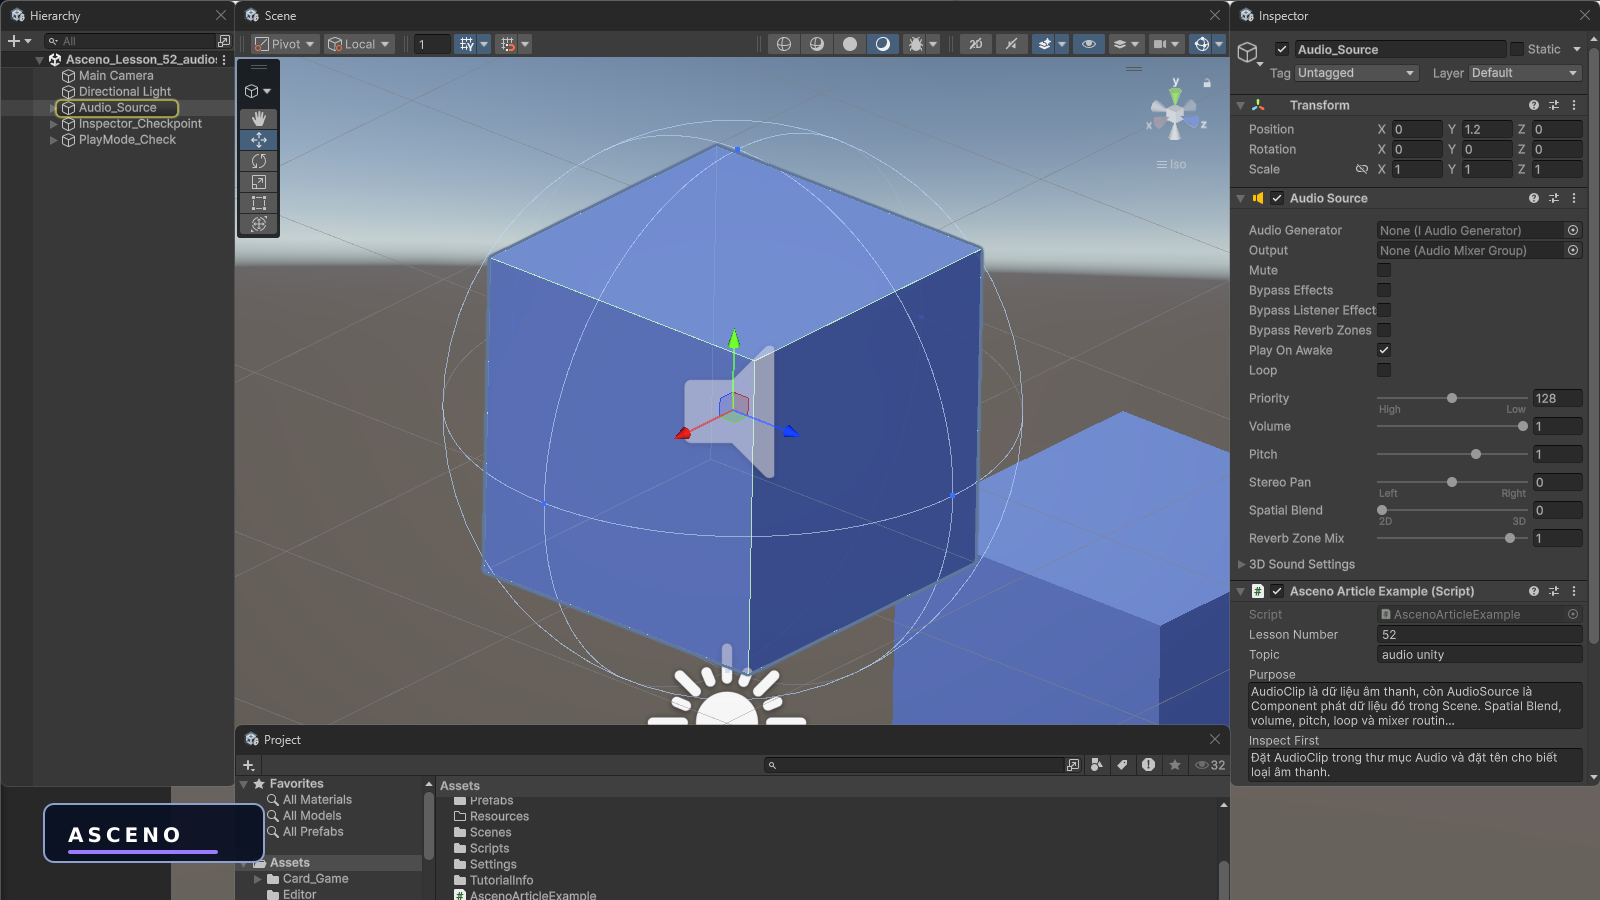Screen dimensions: 1600x900
Task: Open Transform component help reference
Action: [1534, 105]
